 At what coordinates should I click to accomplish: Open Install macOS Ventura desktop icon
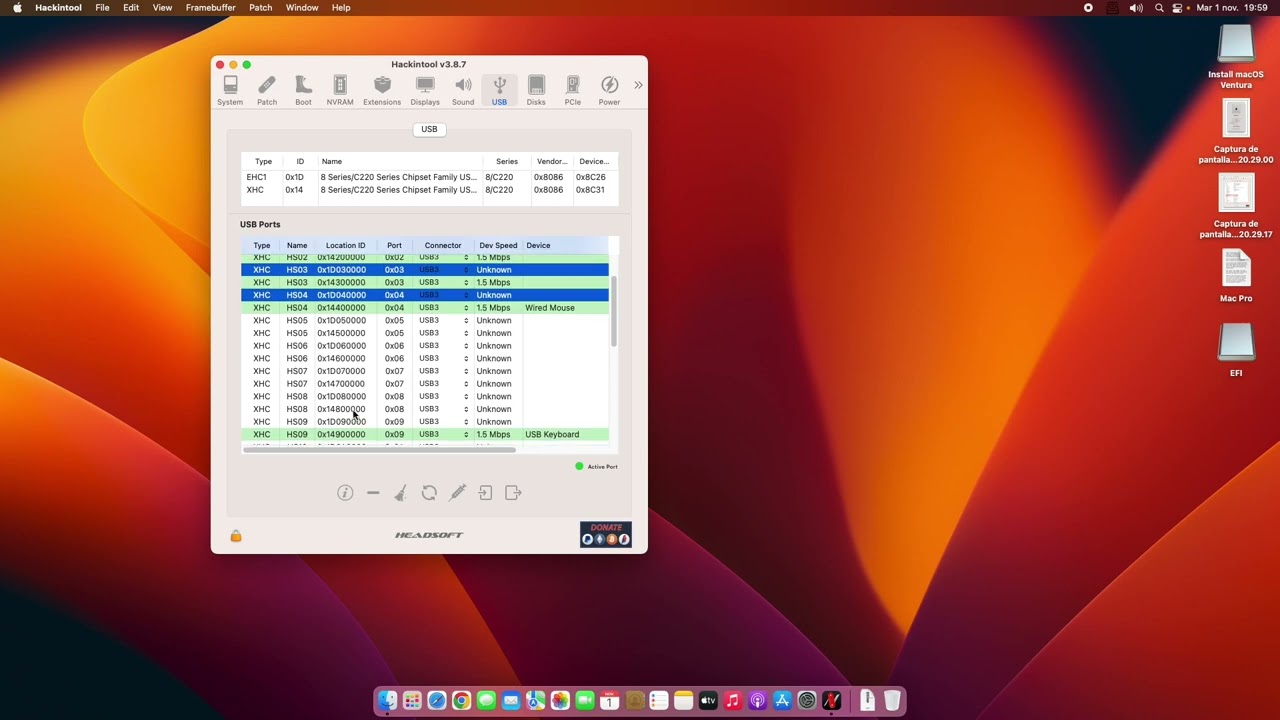pos(1236,56)
